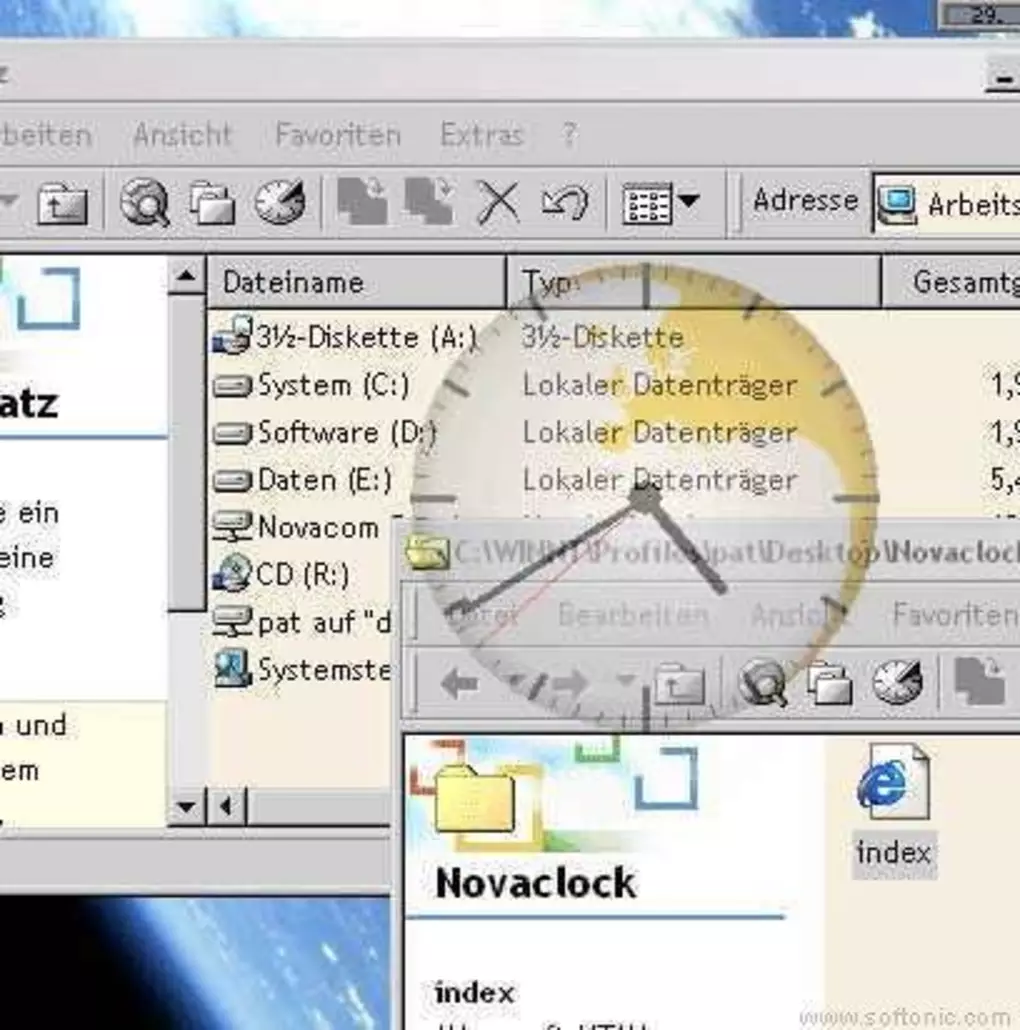
Task: Select the System (C:) drive entry
Action: [315, 386]
